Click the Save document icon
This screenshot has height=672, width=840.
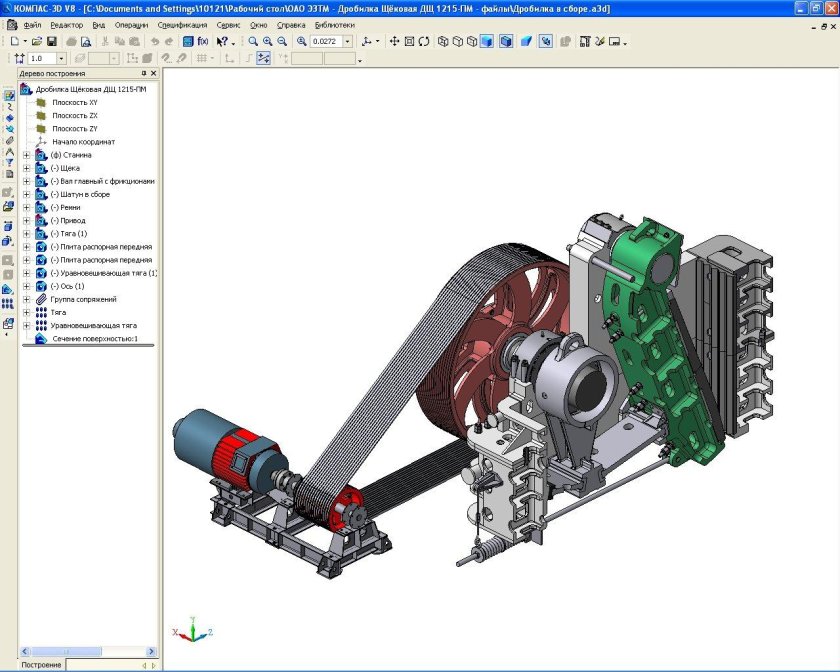tap(53, 42)
